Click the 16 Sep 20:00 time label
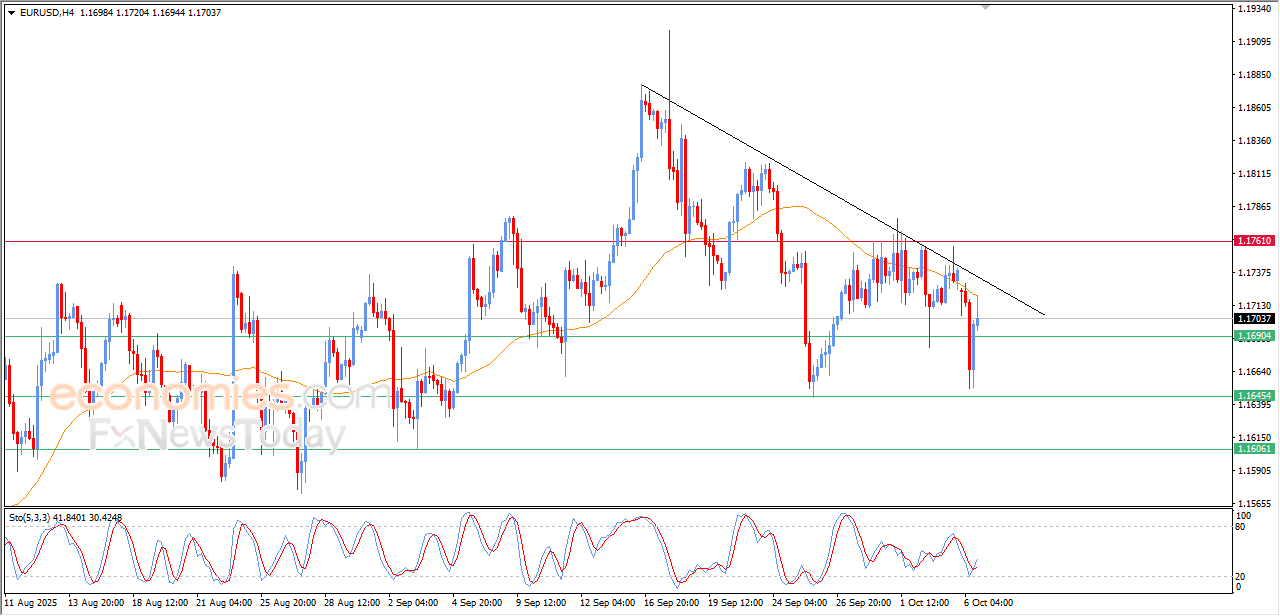Image resolution: width=1280 pixels, height=616 pixels. pyautogui.click(x=670, y=603)
